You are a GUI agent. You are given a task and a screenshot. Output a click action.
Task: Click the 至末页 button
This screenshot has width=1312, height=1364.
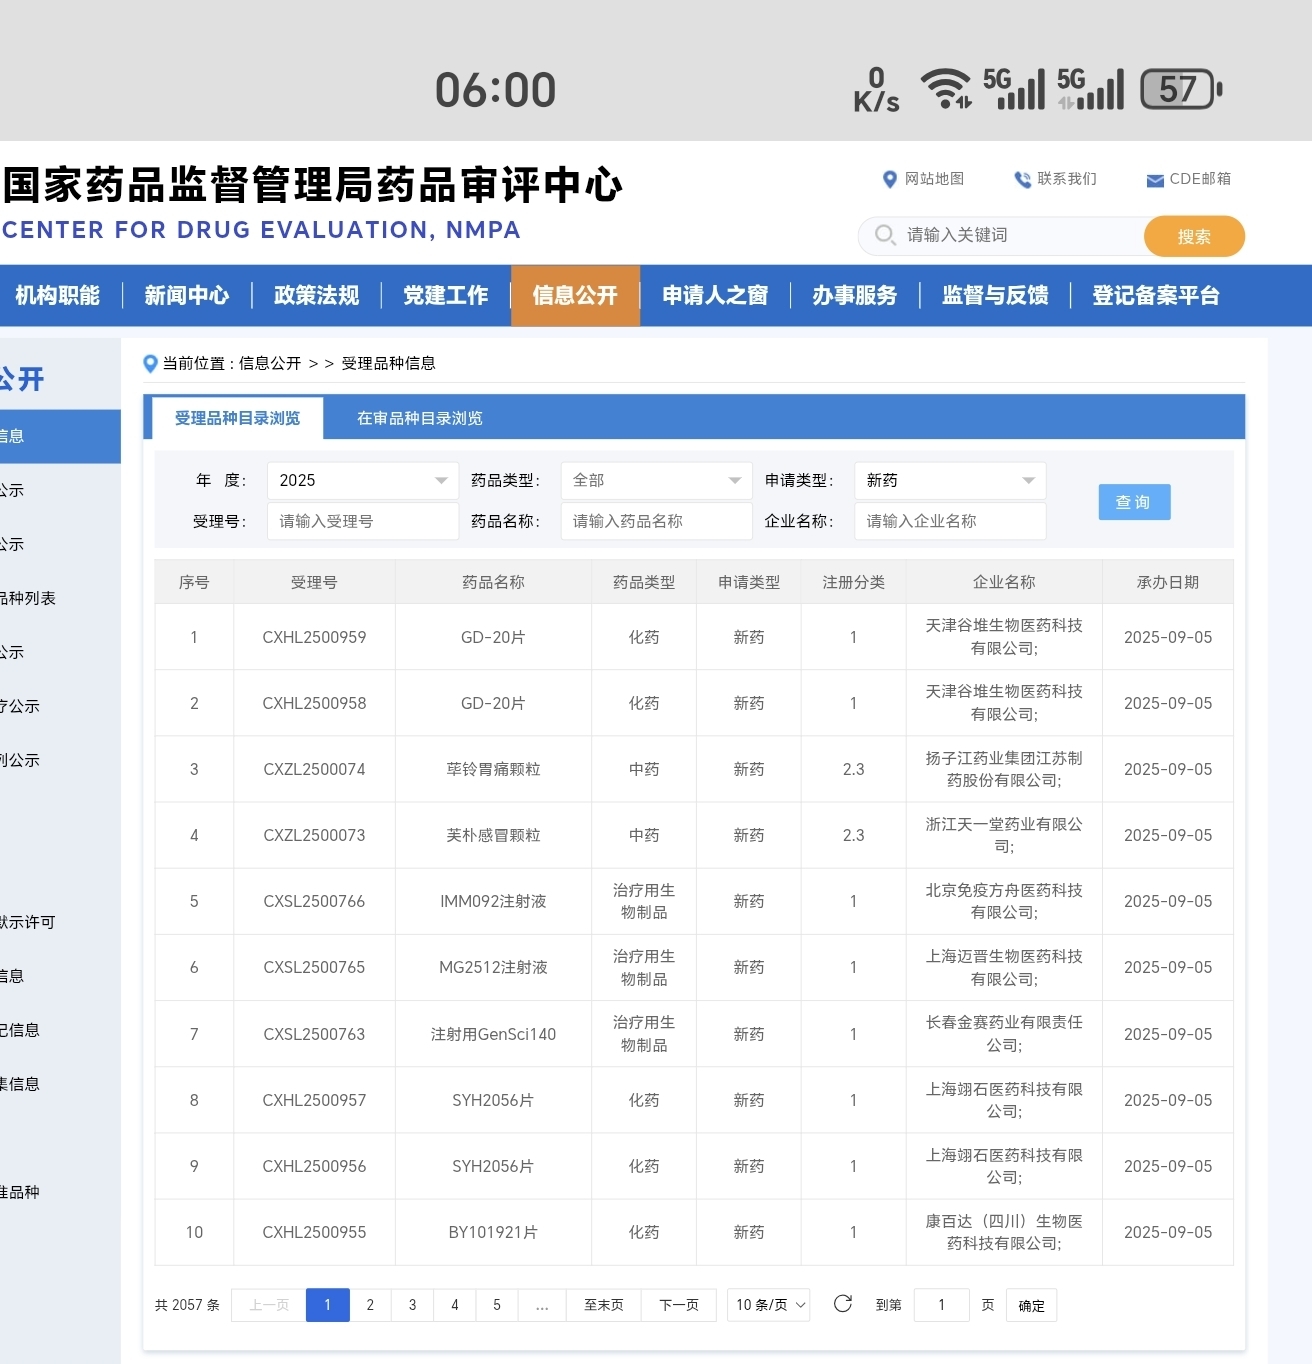point(604,1305)
